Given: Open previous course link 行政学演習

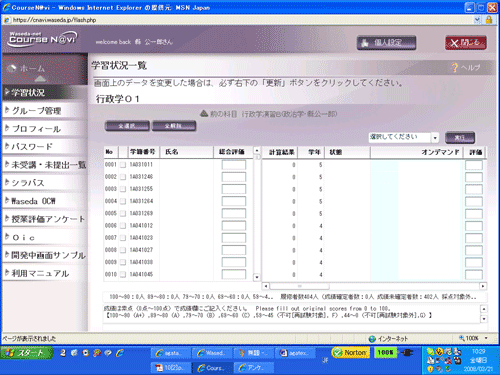Looking at the screenshot, I should [x=289, y=114].
